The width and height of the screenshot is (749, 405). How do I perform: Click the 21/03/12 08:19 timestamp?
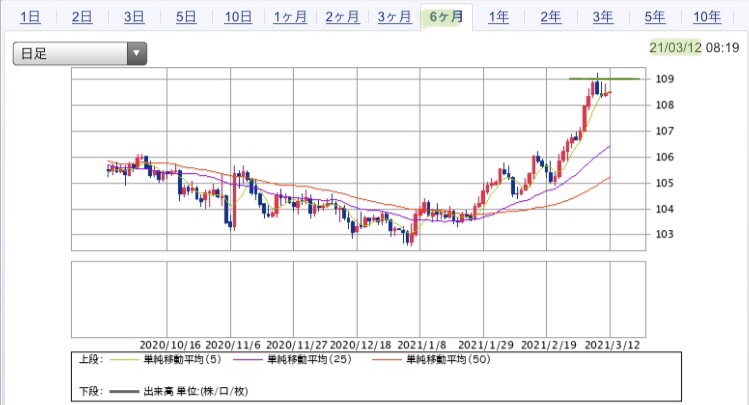coord(694,47)
